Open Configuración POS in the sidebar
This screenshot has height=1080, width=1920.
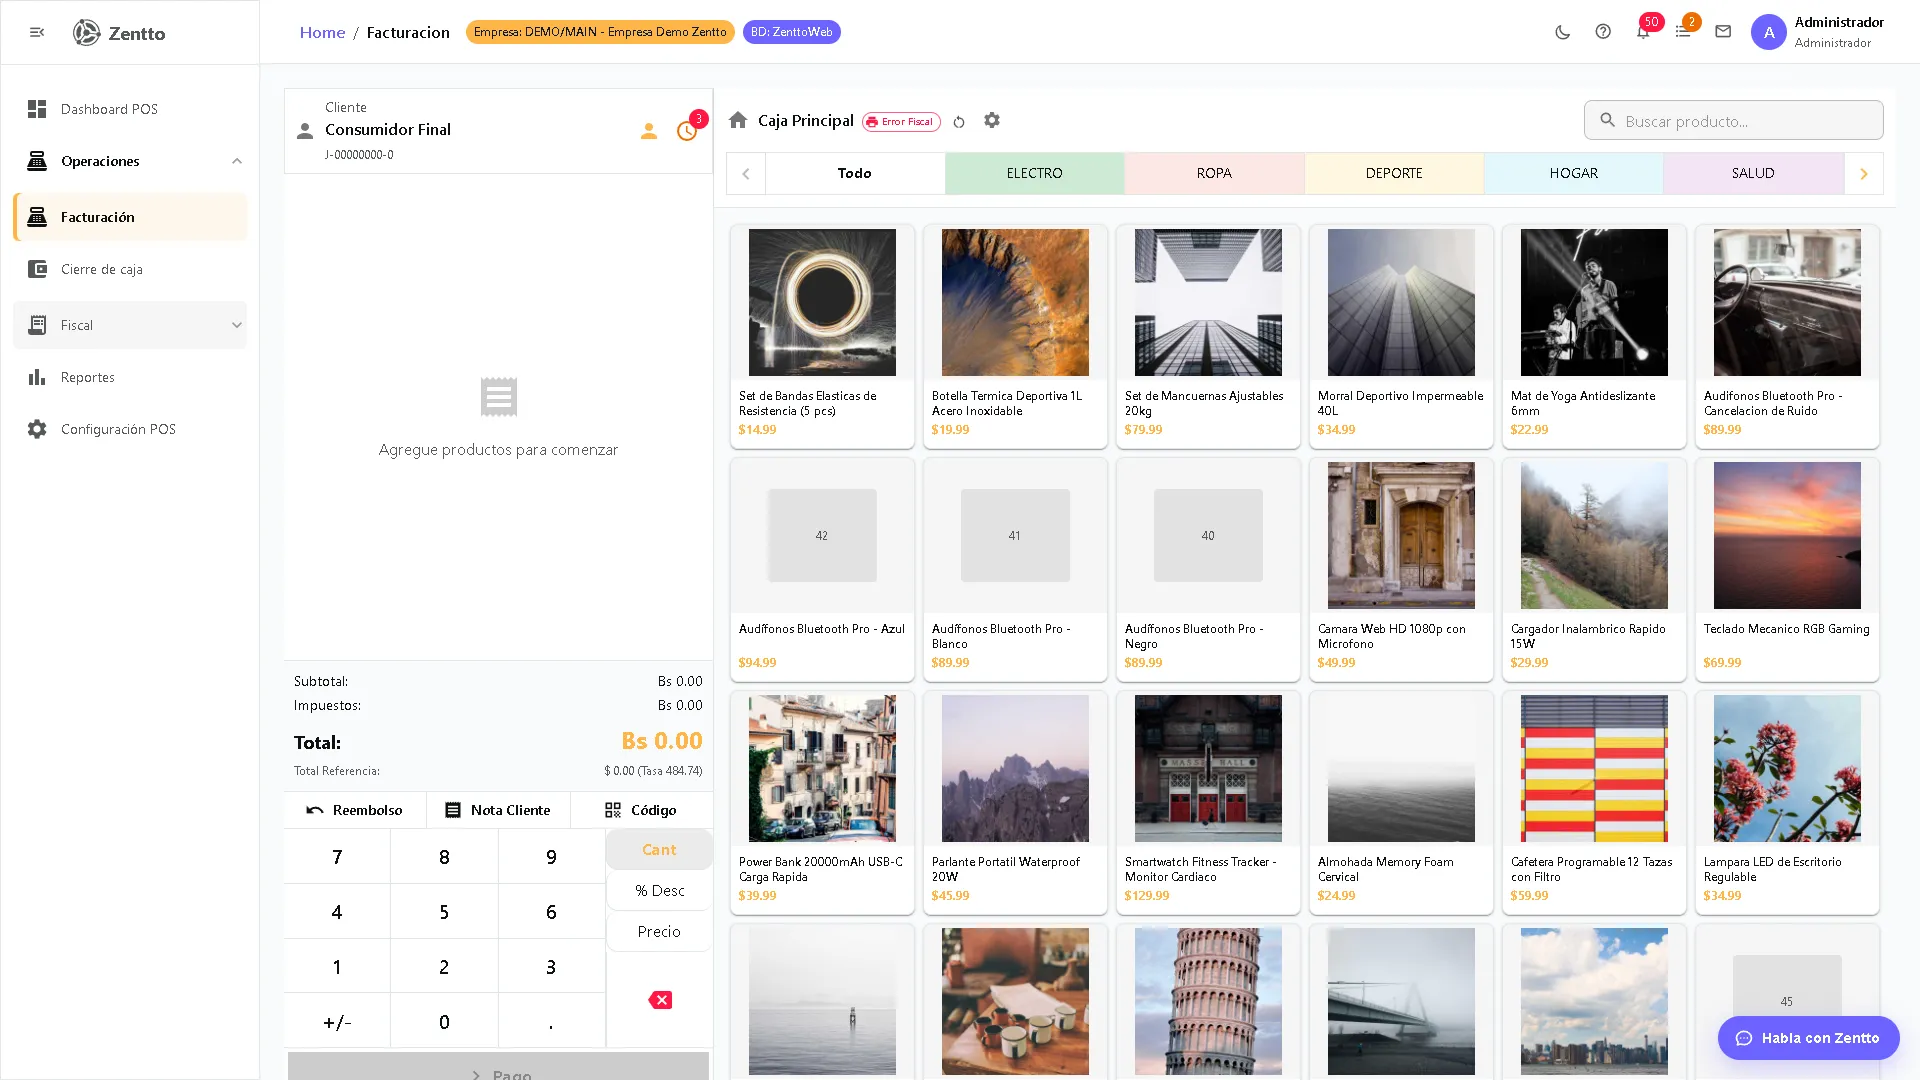click(130, 429)
